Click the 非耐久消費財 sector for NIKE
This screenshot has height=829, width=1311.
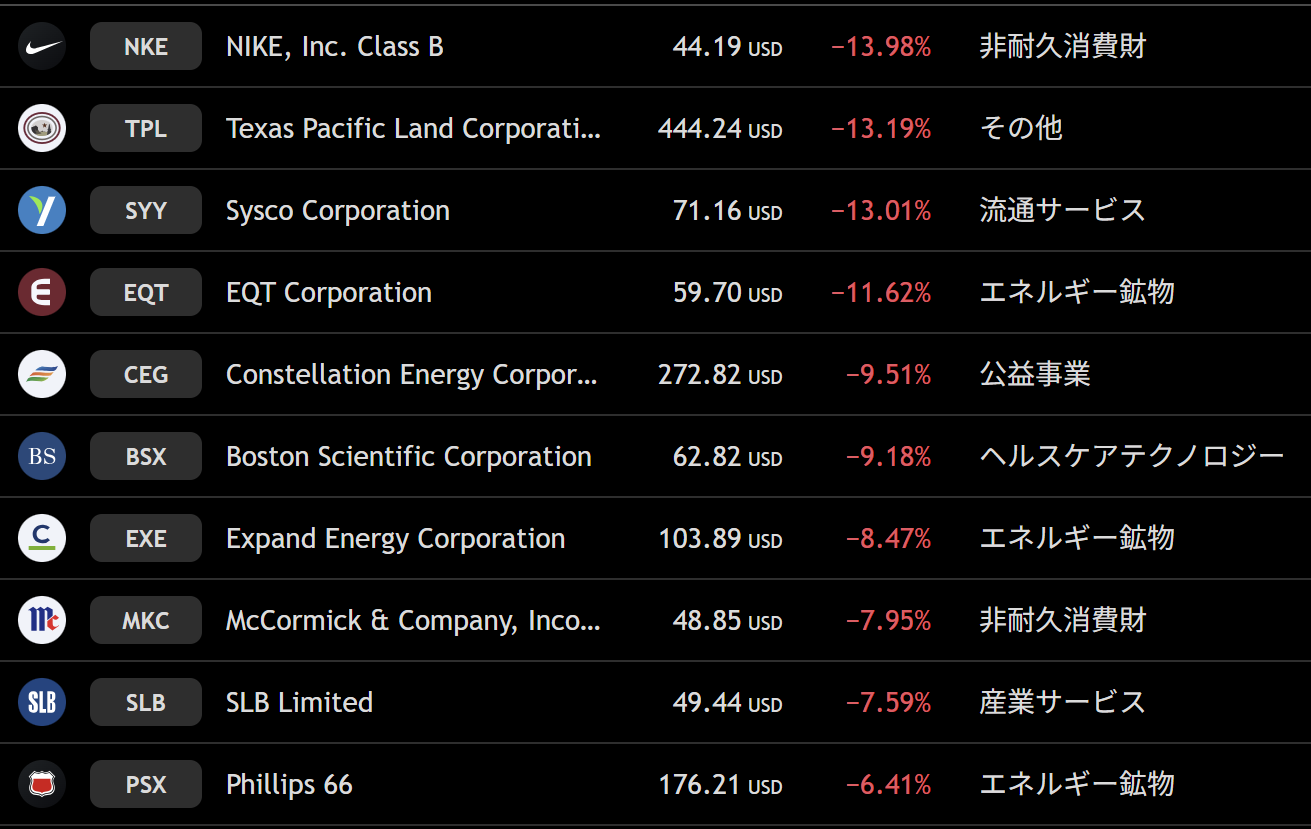point(1062,47)
